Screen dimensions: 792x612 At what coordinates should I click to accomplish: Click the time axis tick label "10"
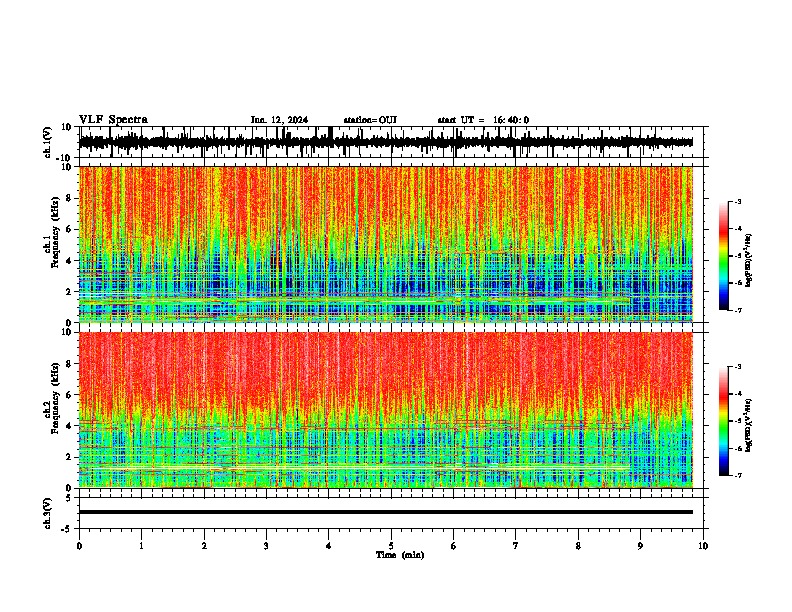pyautogui.click(x=703, y=546)
